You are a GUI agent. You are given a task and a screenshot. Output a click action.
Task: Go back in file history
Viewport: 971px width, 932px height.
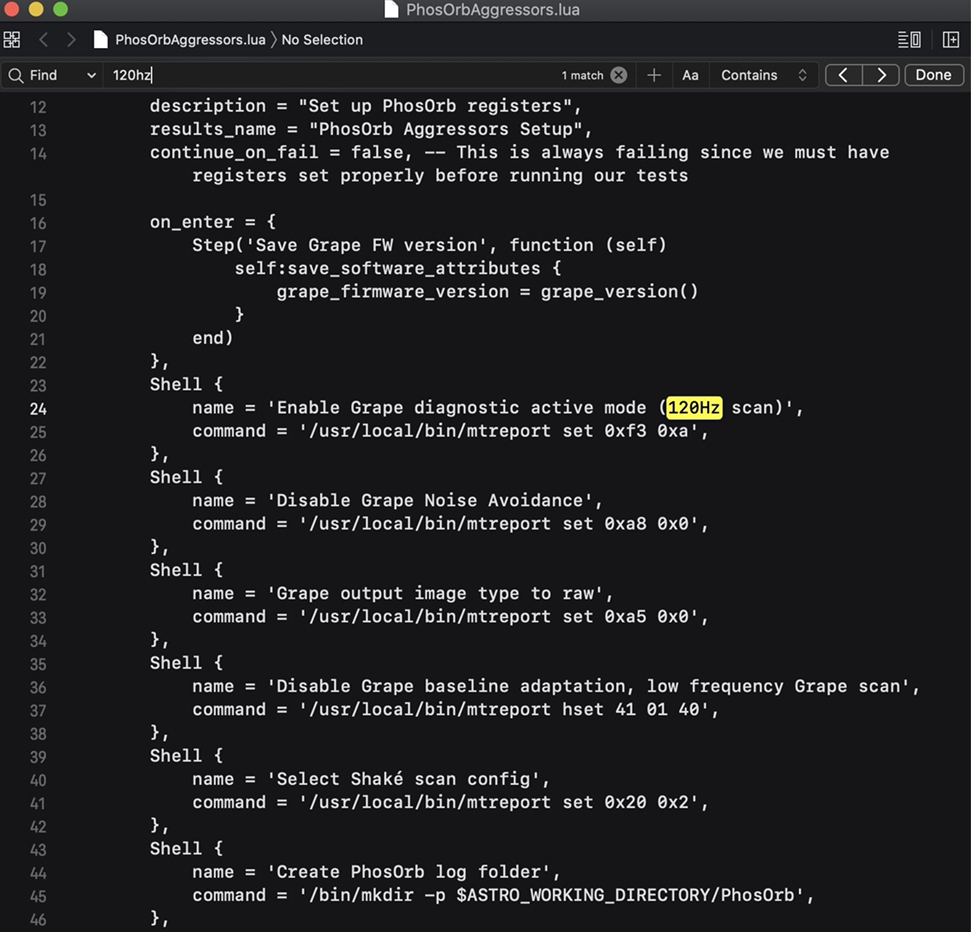click(x=43, y=40)
